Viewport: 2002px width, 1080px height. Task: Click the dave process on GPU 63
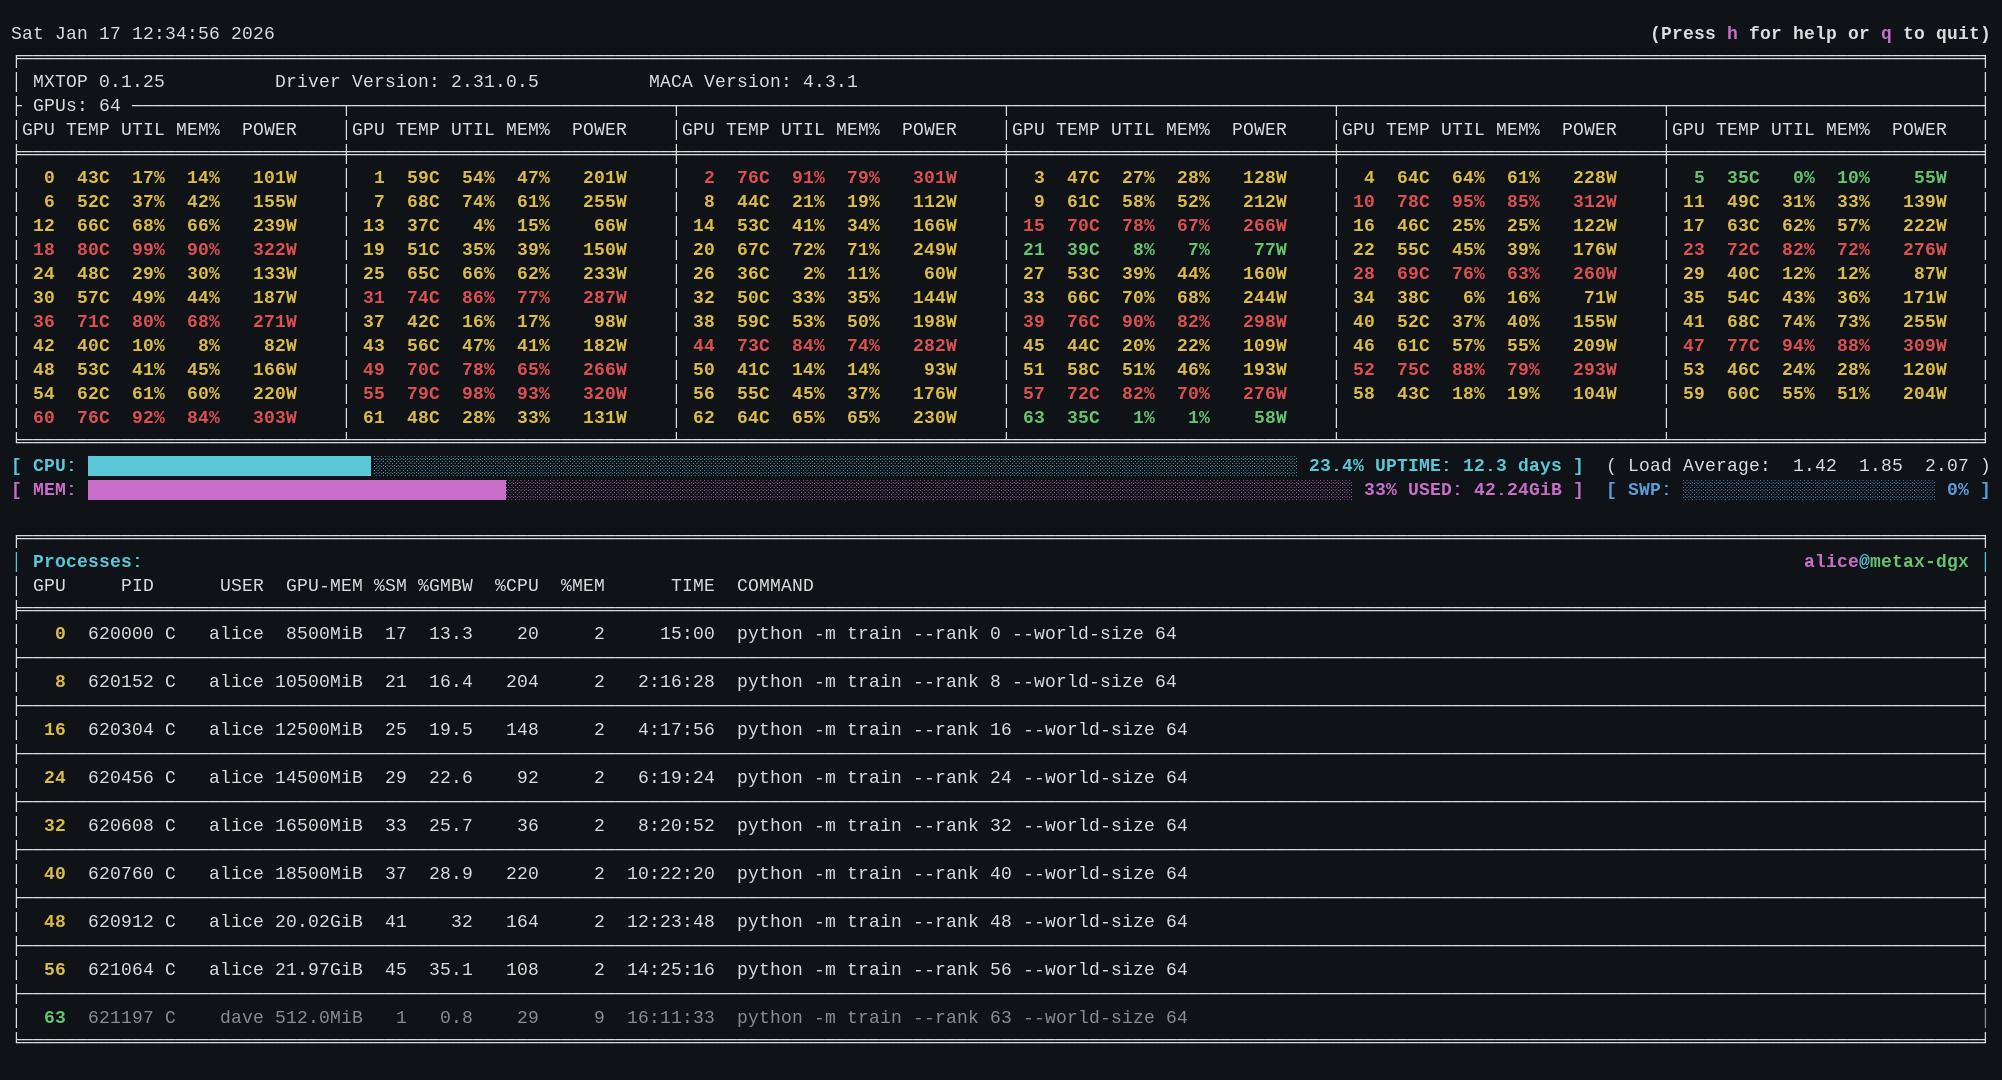click(1000, 1018)
